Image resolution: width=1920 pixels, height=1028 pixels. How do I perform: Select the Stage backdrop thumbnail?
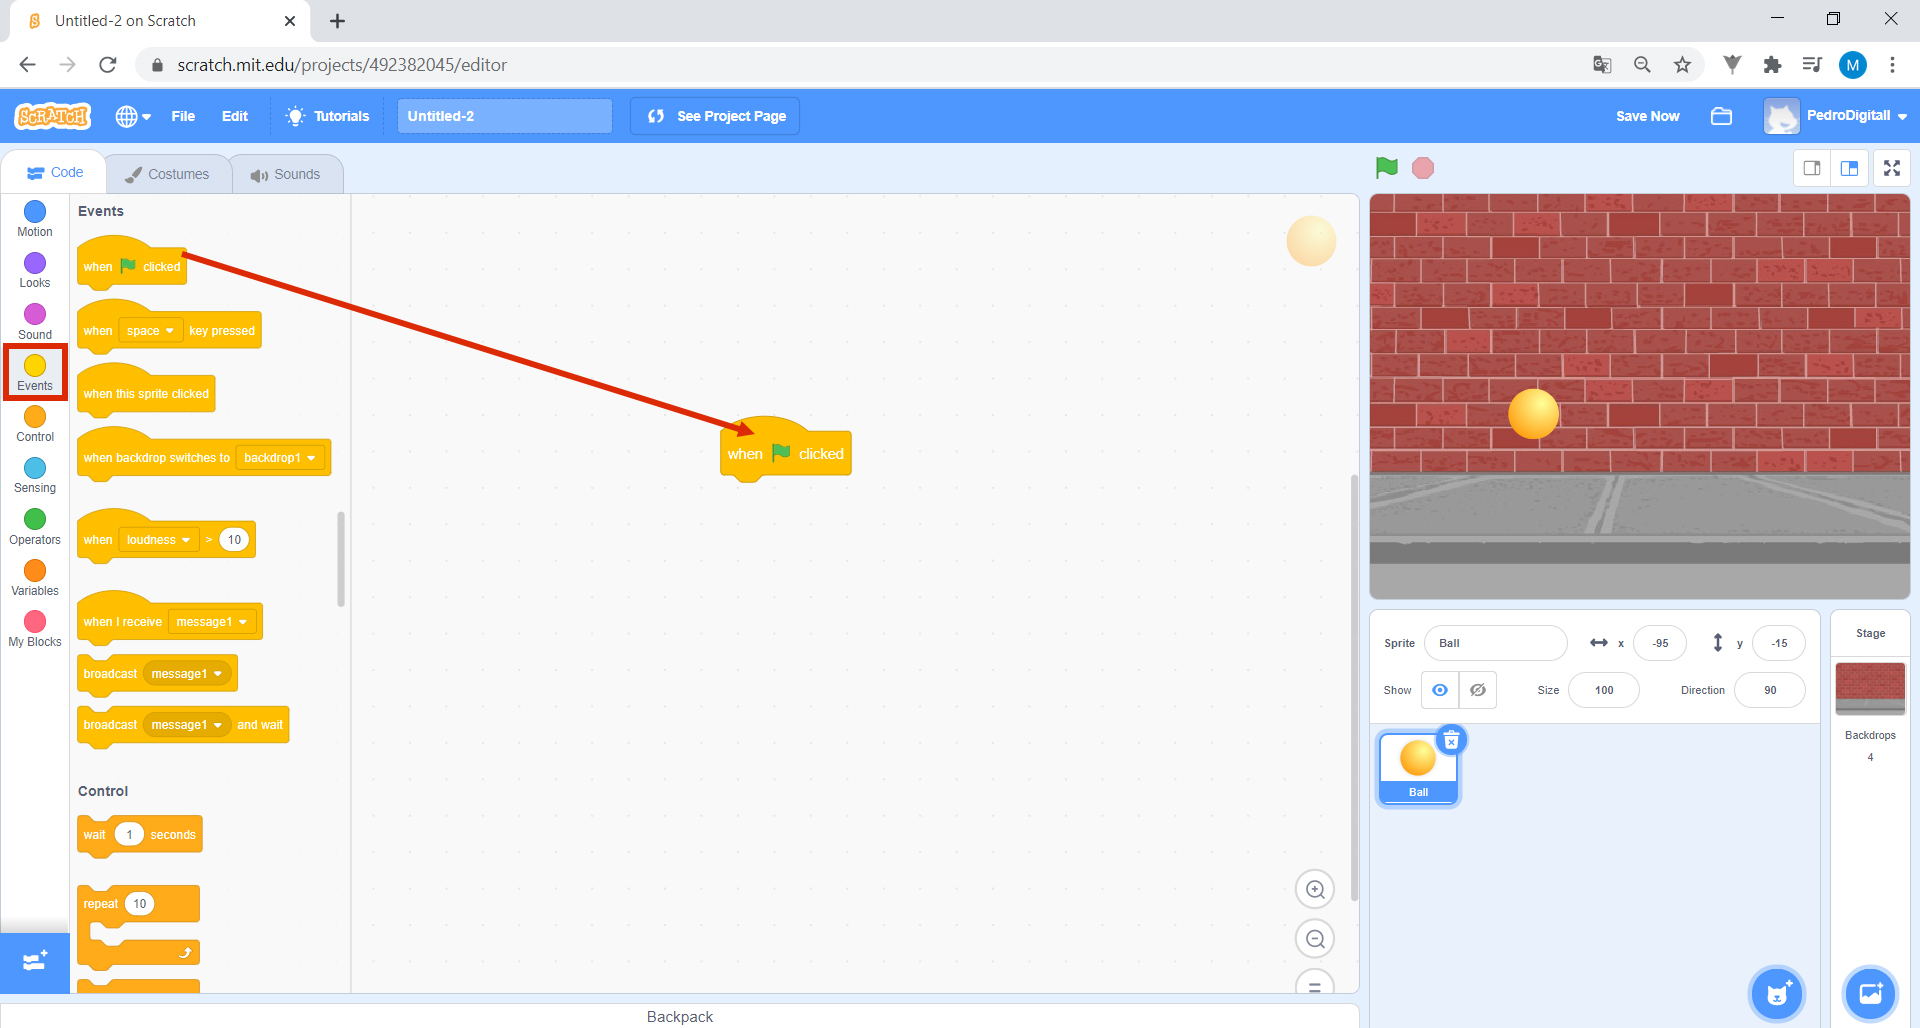tap(1870, 688)
